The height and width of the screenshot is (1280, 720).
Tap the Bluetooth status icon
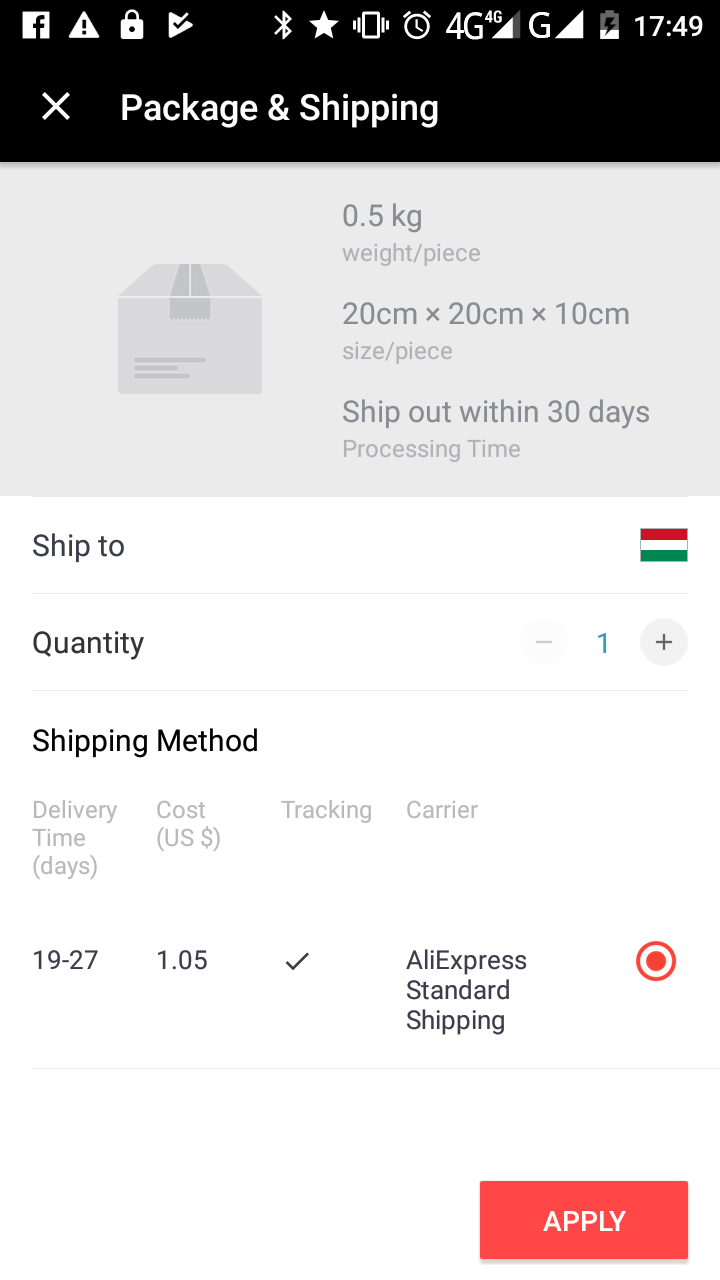283,26
